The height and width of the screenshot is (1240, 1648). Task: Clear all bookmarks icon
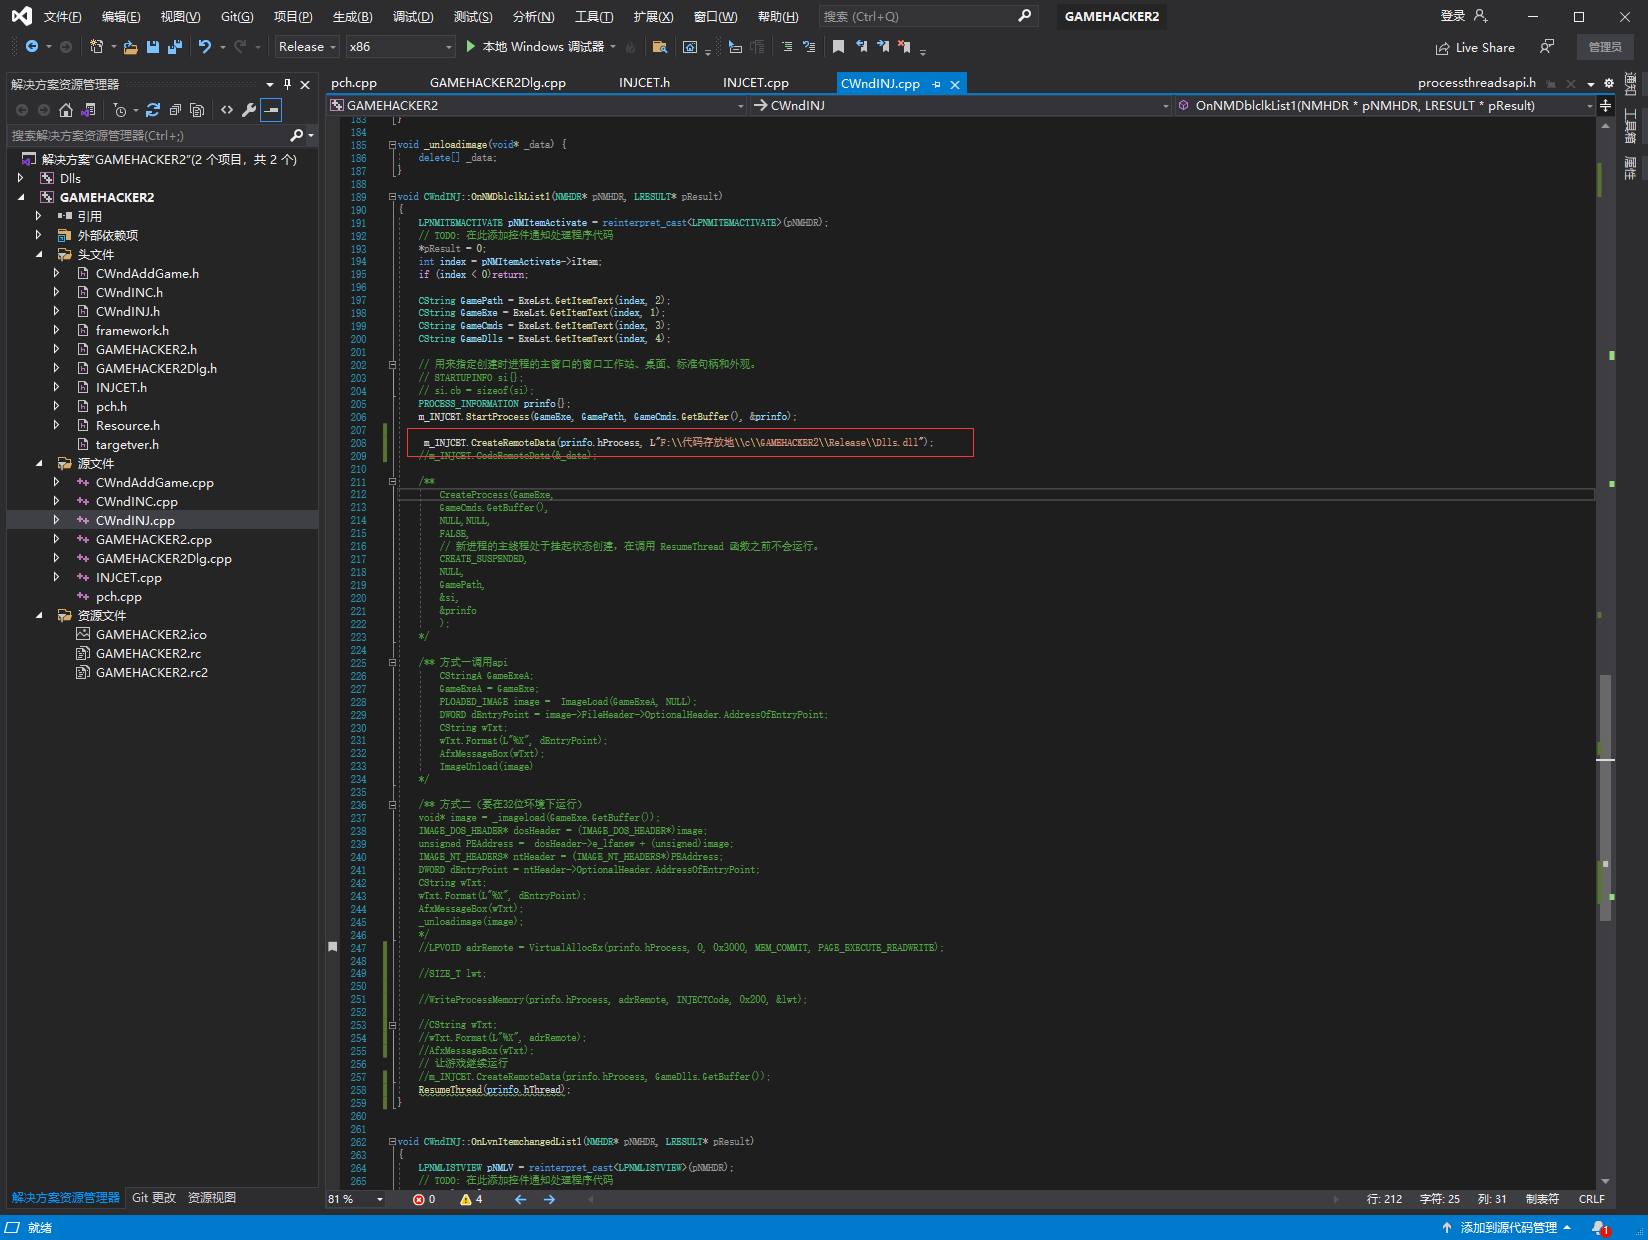(x=904, y=46)
